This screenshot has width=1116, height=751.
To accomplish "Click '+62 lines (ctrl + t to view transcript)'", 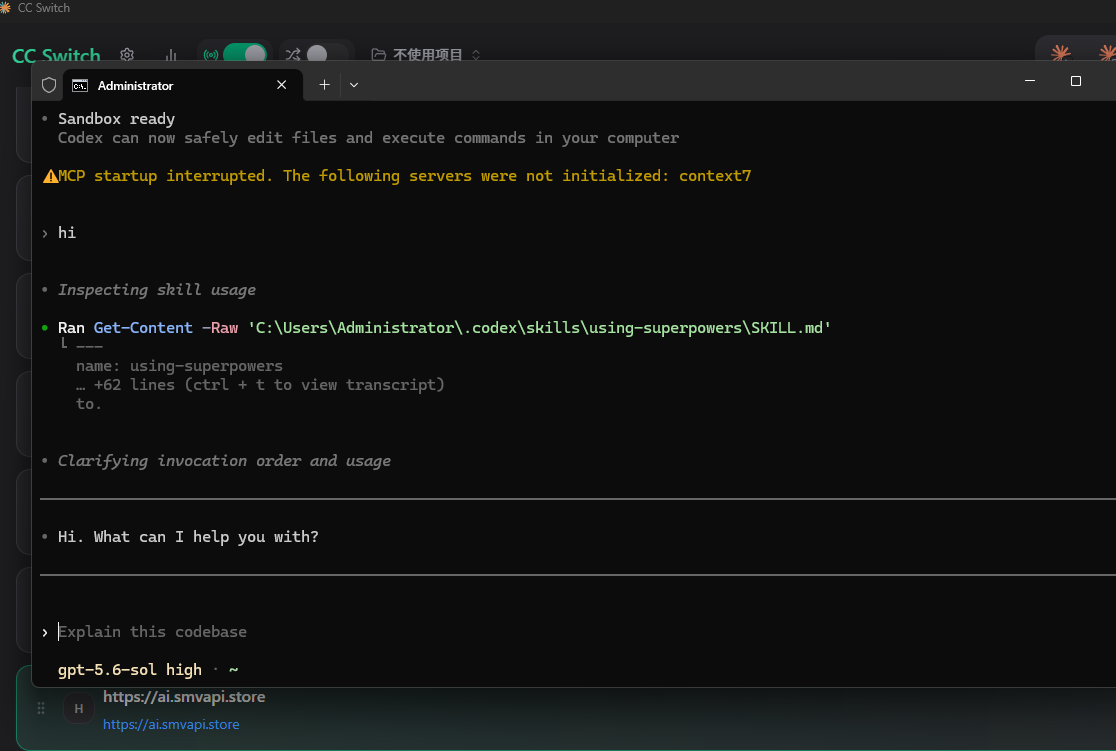I will coord(269,385).
